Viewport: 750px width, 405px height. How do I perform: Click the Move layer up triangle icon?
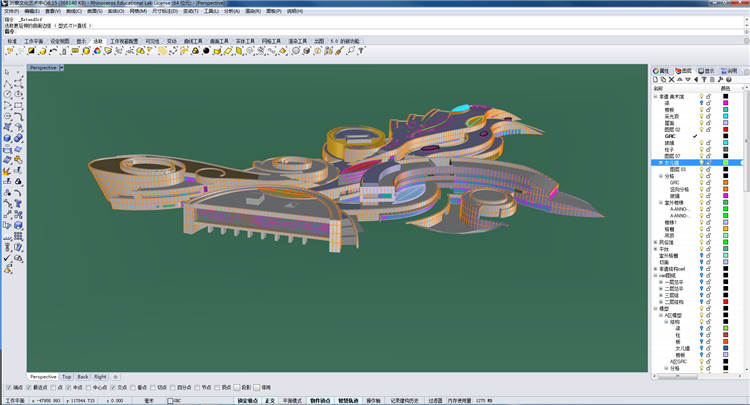tap(680, 79)
